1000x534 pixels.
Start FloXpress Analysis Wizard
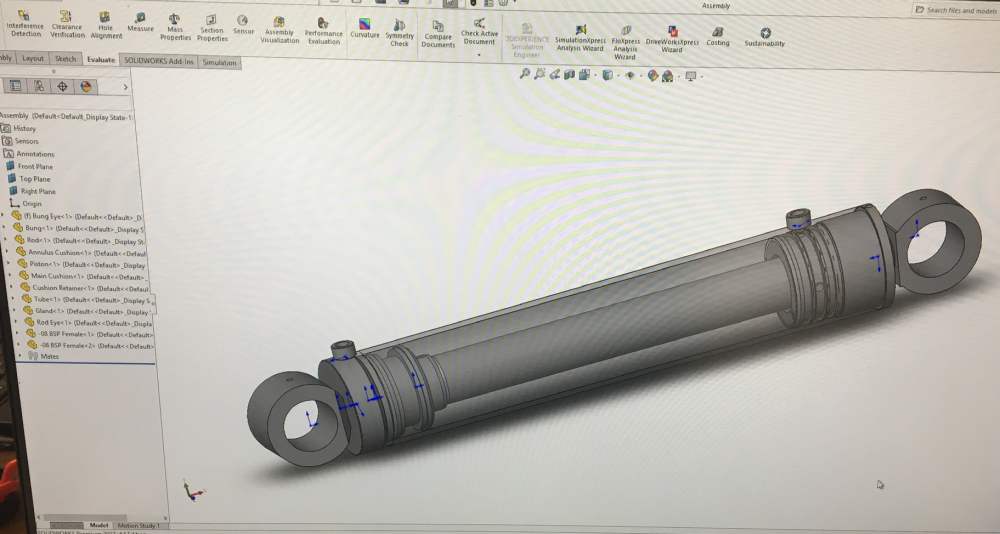pos(625,43)
